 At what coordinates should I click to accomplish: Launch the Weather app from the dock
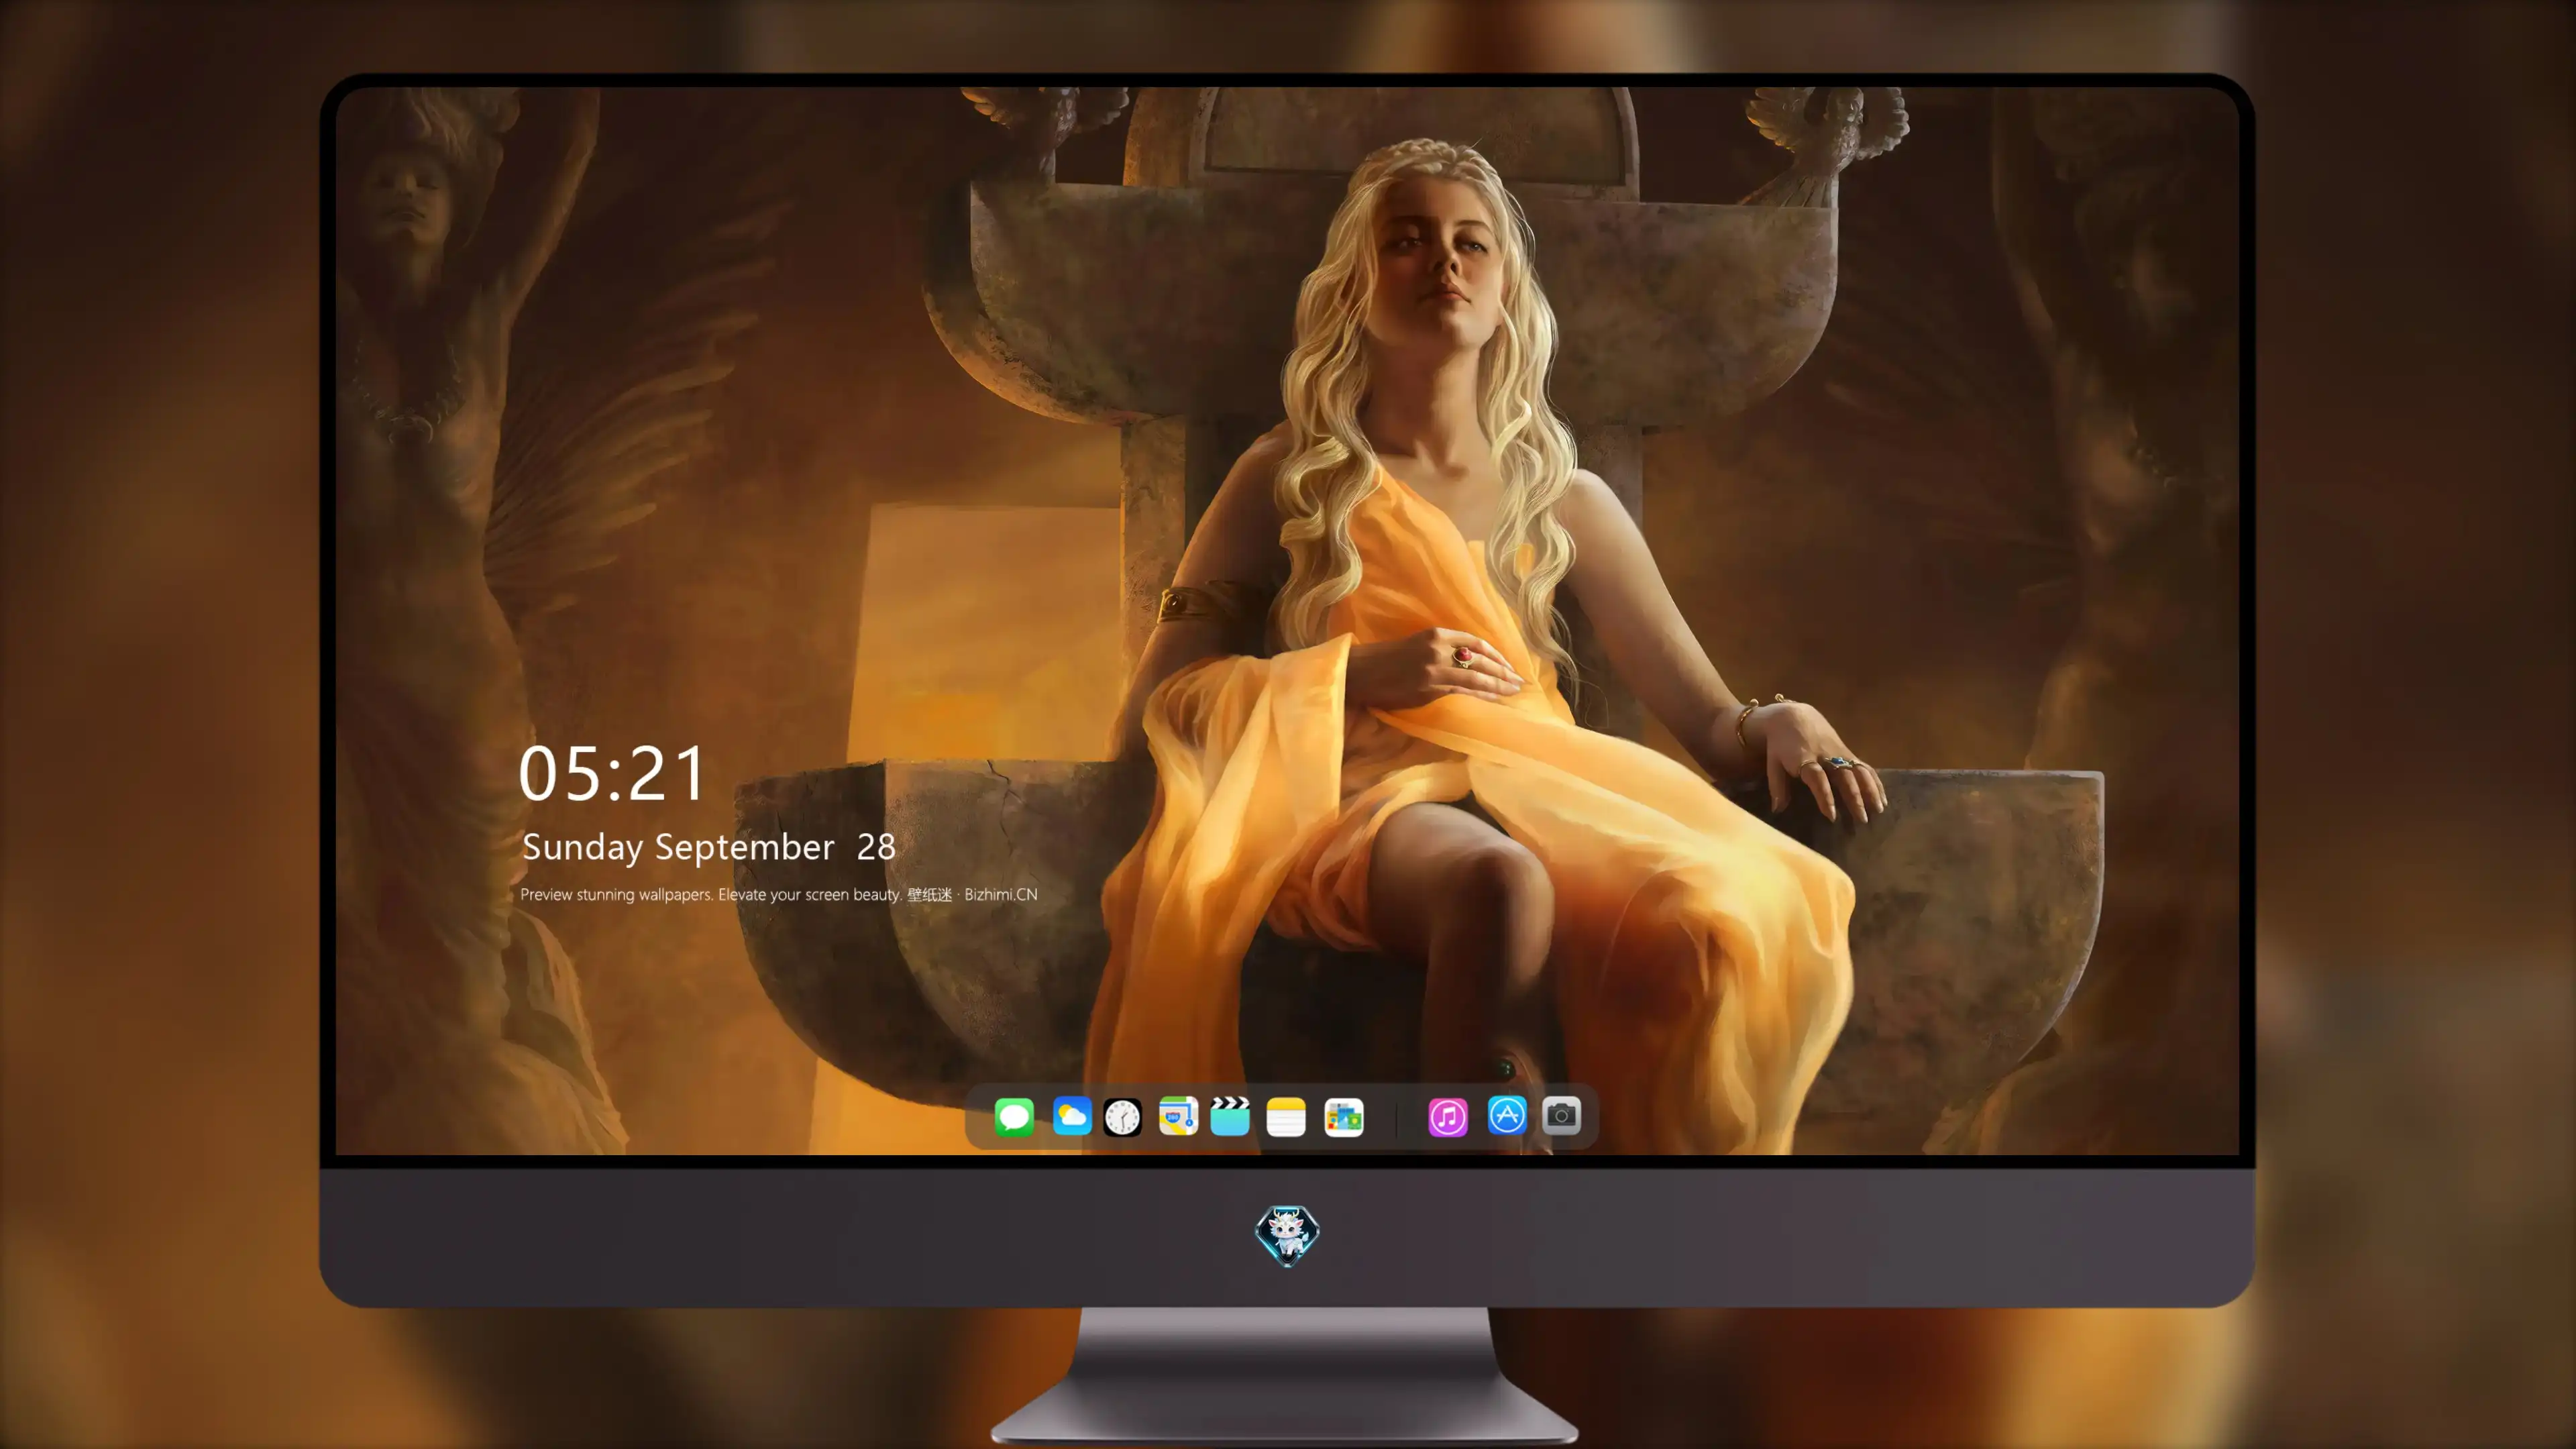coord(1072,1116)
